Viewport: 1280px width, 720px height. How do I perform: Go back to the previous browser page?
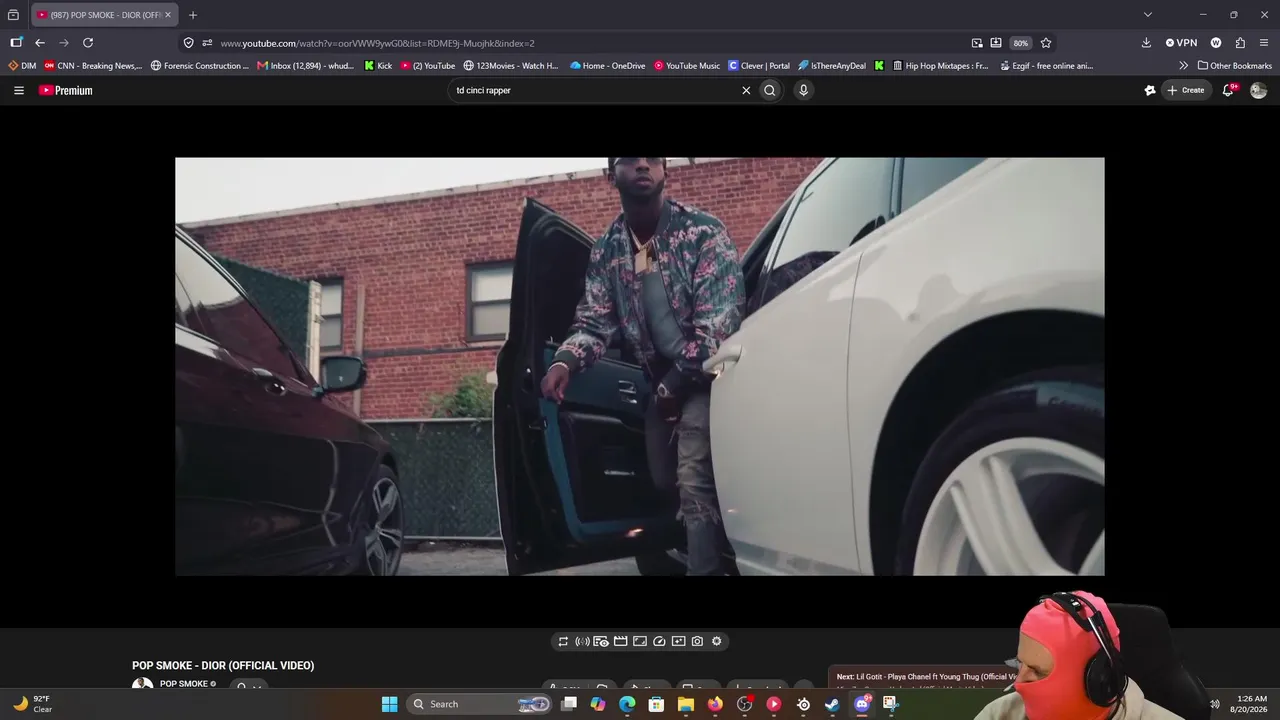pyautogui.click(x=40, y=43)
